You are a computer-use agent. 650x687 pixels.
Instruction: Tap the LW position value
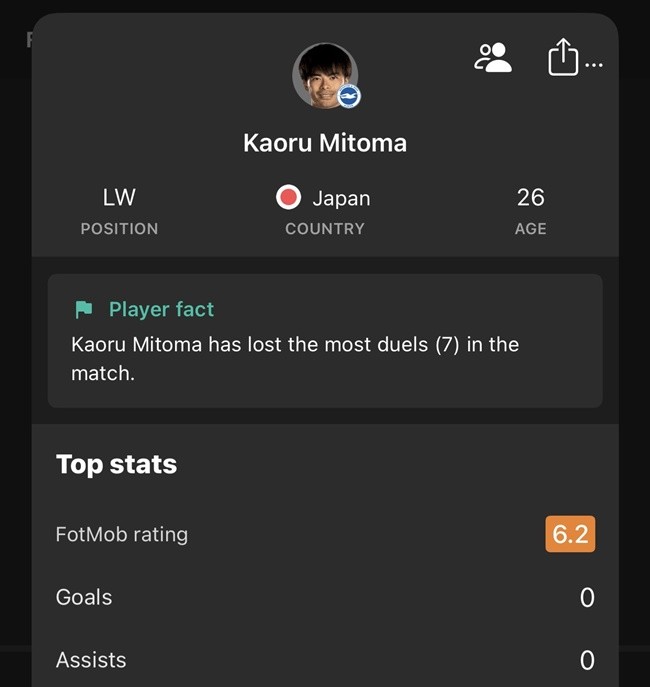119,197
